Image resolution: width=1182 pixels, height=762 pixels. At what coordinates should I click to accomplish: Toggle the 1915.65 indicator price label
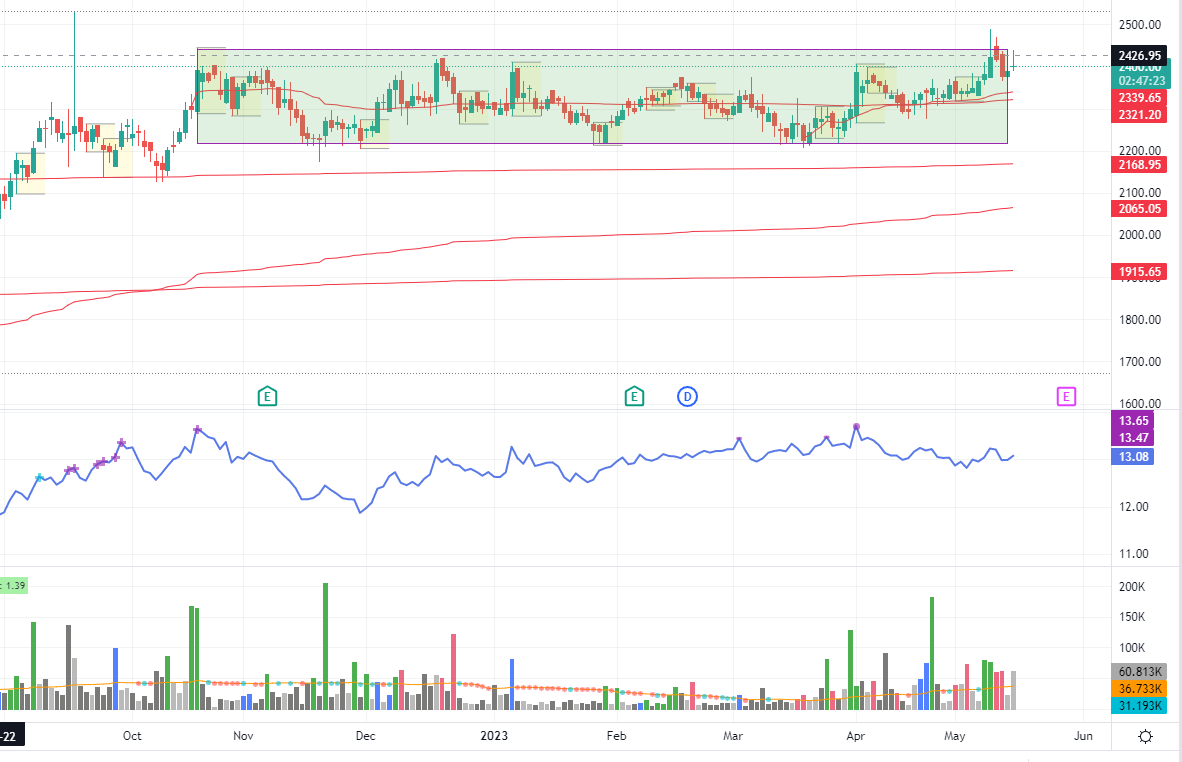(x=1139, y=270)
